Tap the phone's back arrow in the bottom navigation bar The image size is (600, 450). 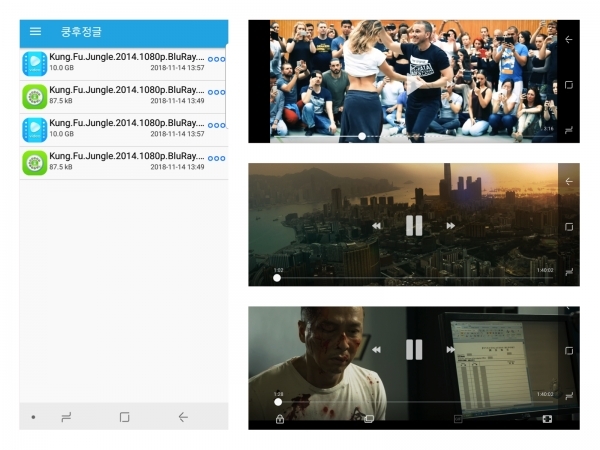click(183, 417)
